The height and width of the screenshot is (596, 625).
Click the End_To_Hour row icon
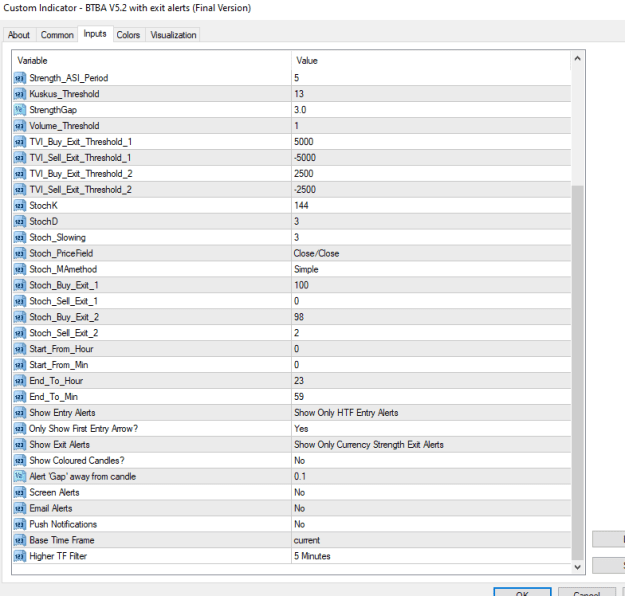[x=20, y=381]
